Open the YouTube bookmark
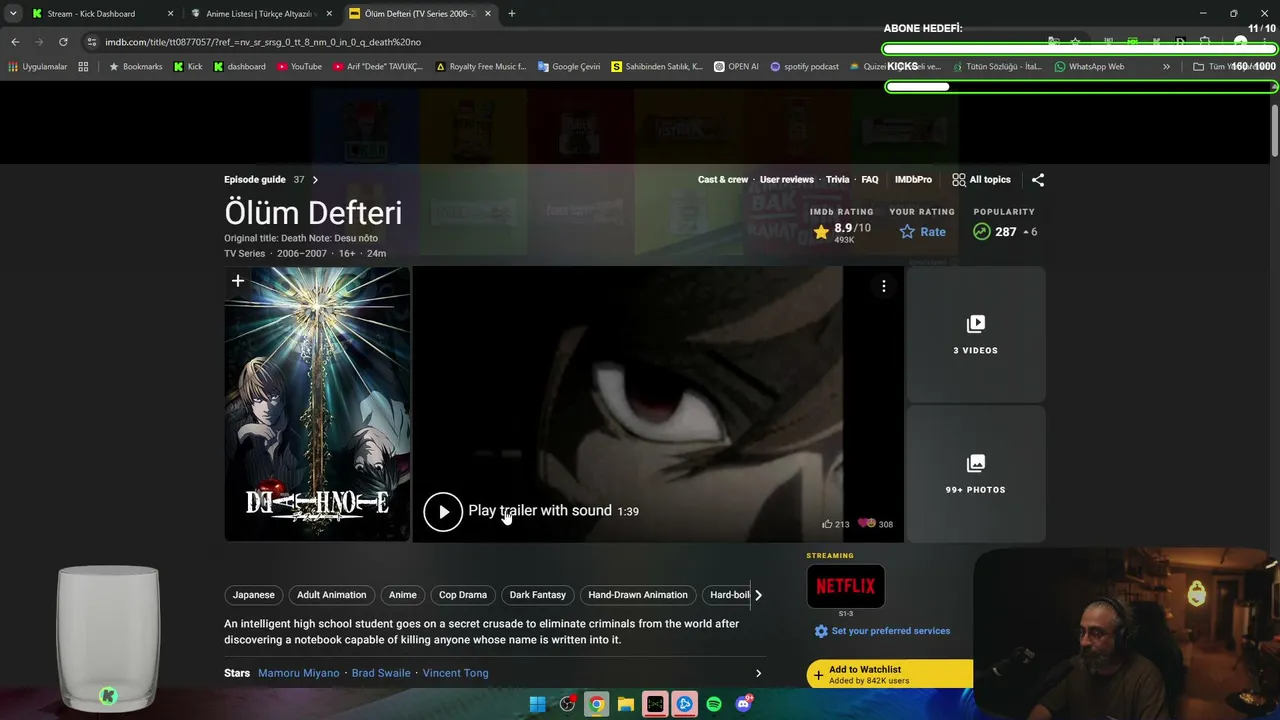 coord(300,67)
